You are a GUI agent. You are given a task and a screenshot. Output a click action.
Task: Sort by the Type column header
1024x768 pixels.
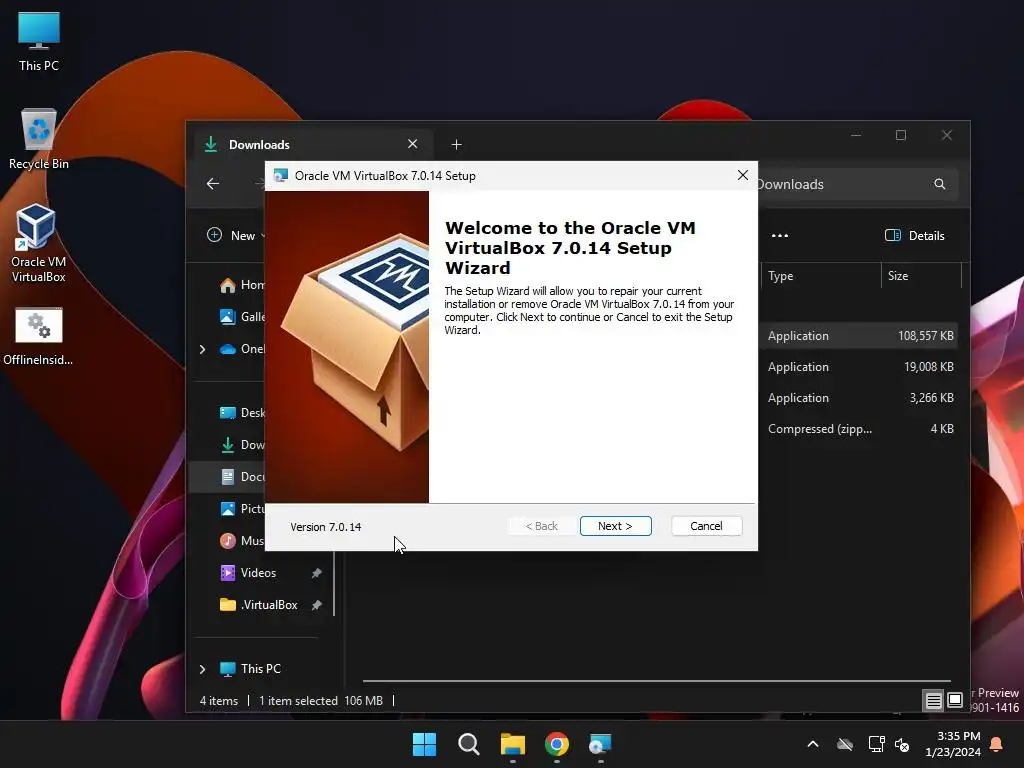(x=821, y=276)
